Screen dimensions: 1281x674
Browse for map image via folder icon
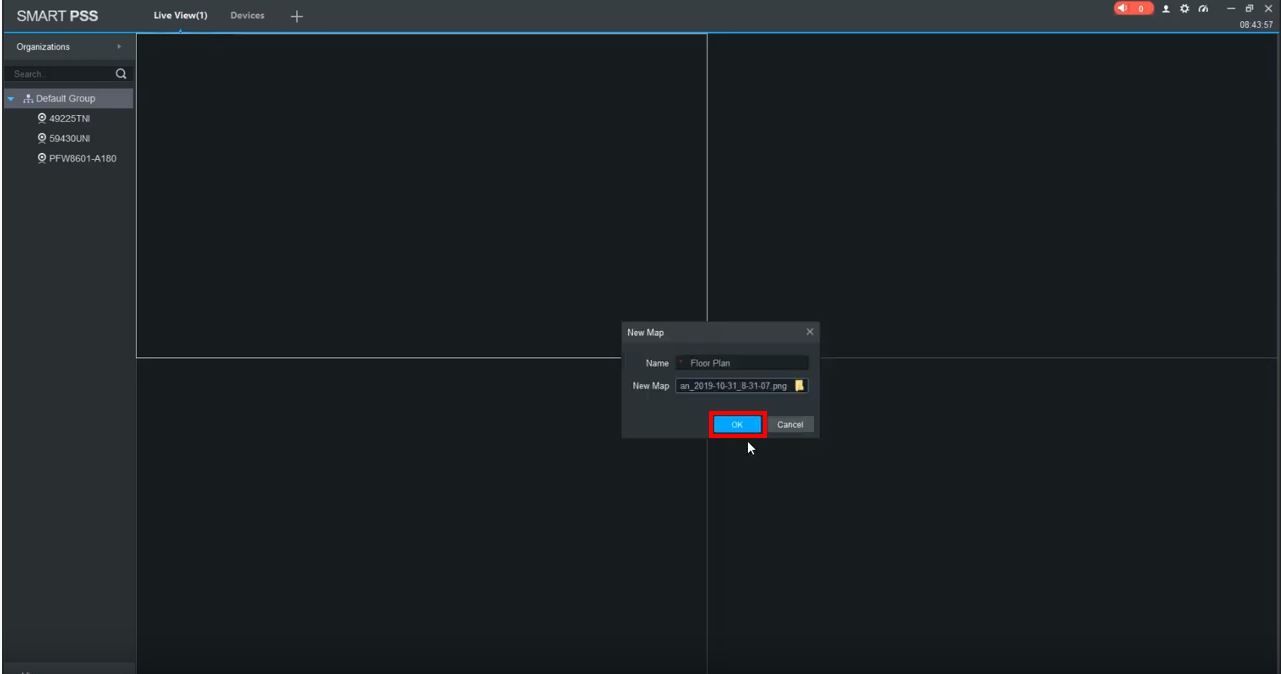click(800, 386)
